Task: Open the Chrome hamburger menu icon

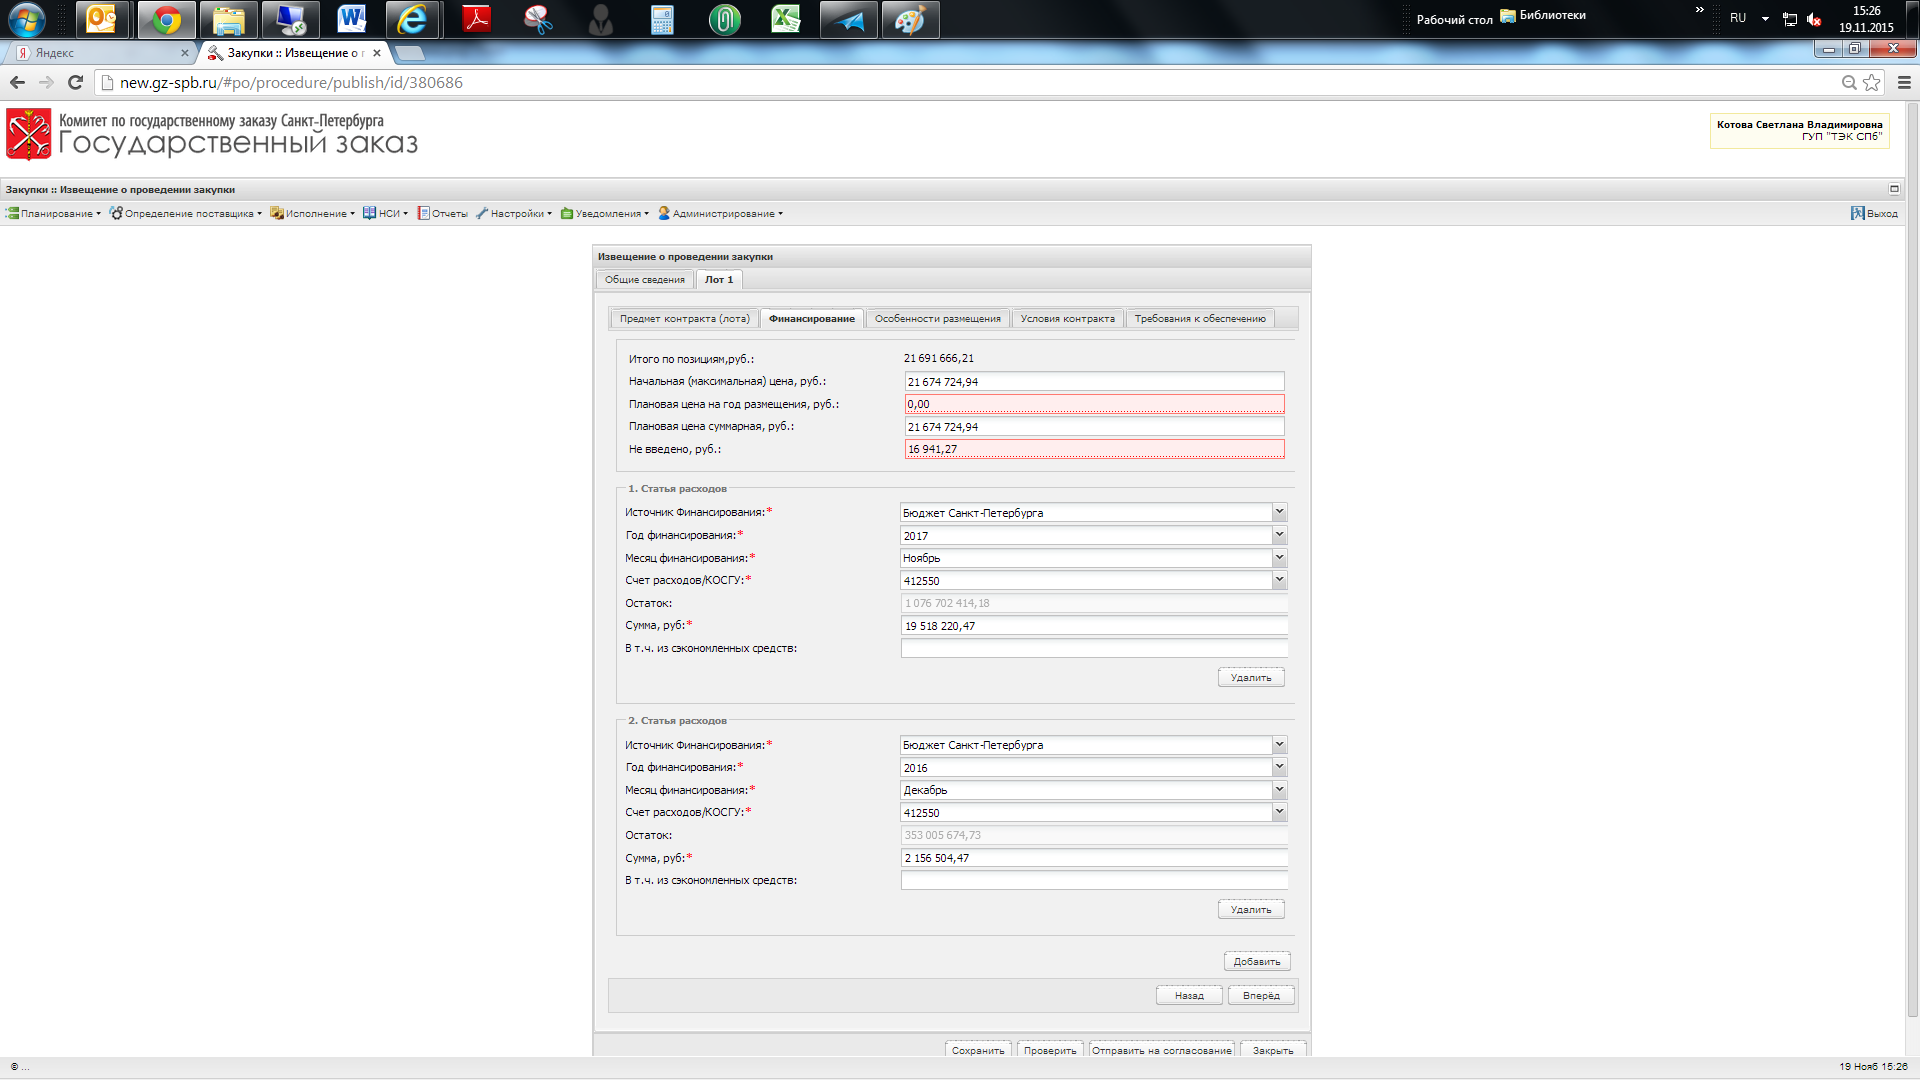Action: click(x=1904, y=83)
